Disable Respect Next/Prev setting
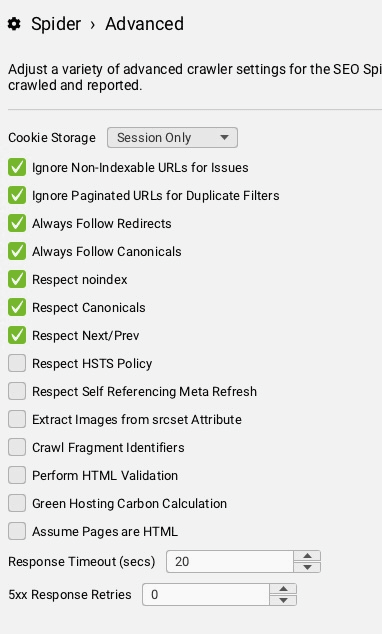Screen dimensions: 382x634 17,335
